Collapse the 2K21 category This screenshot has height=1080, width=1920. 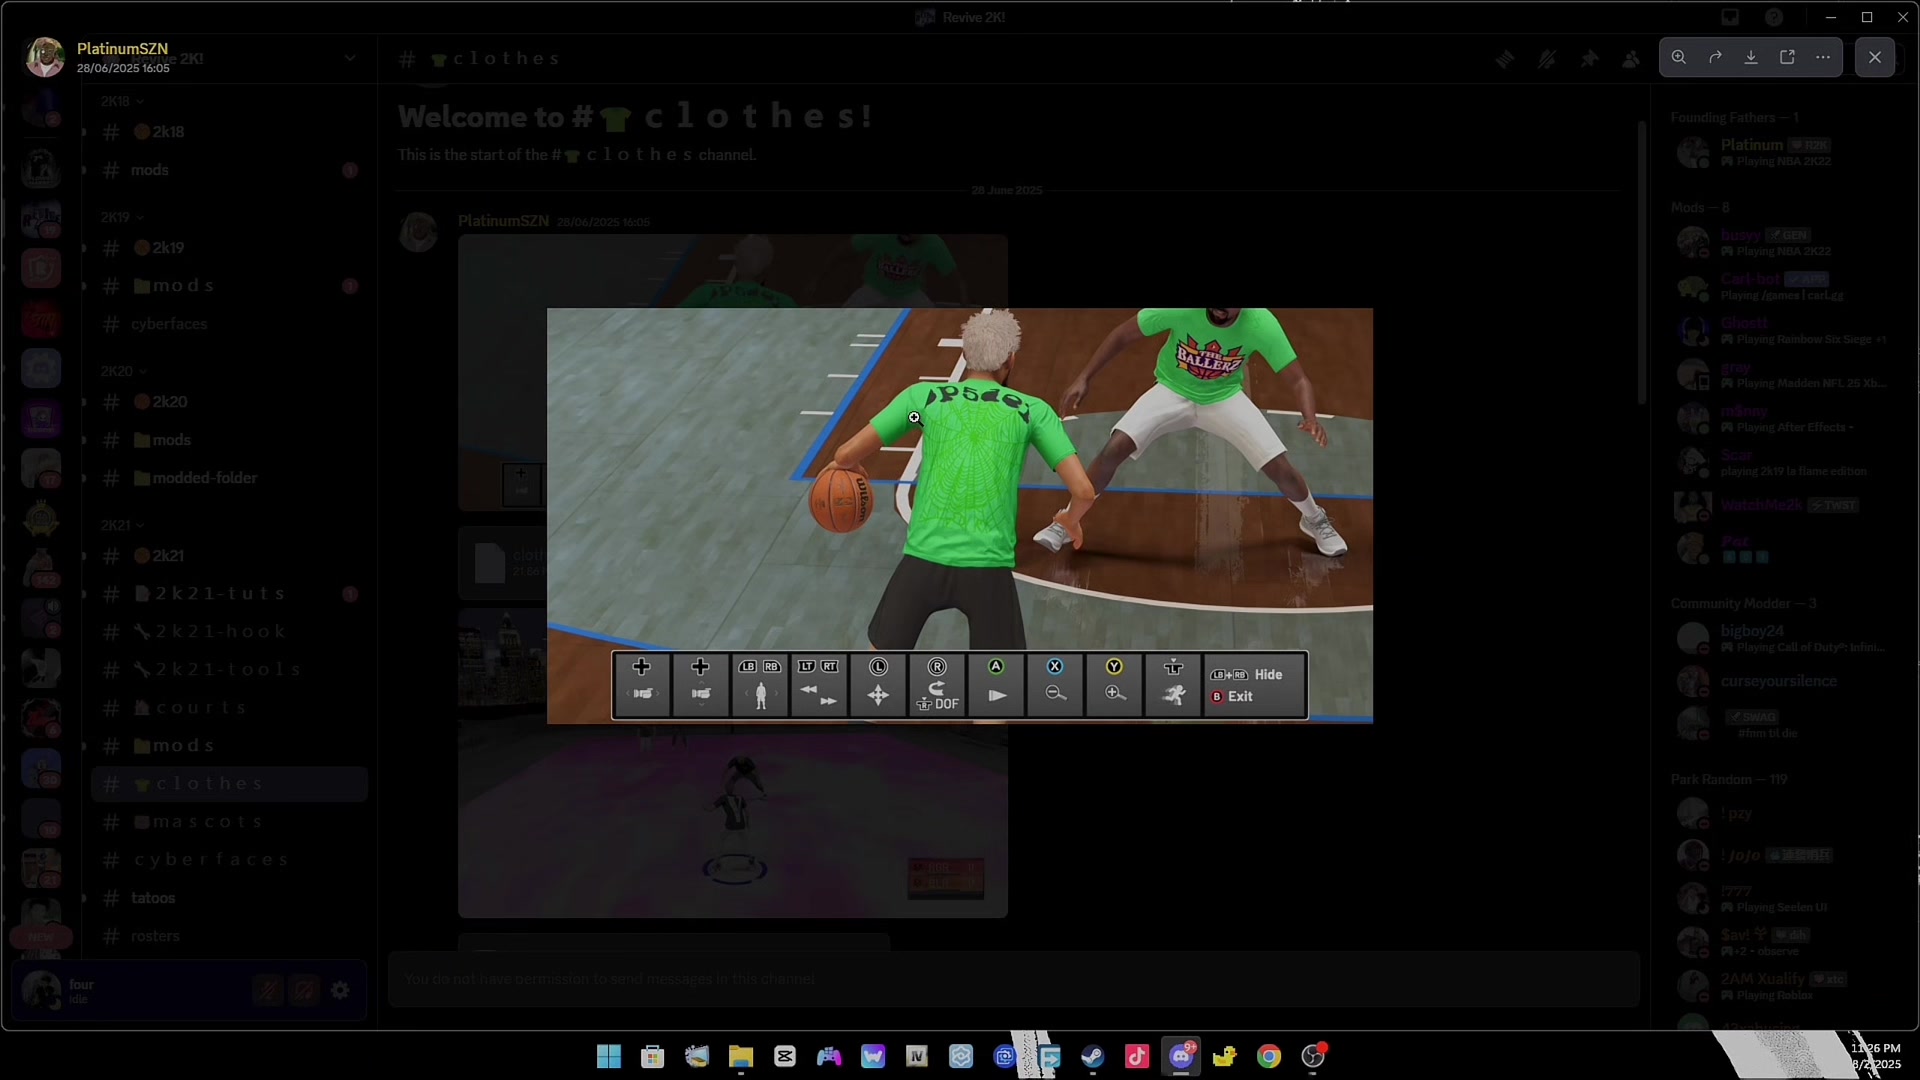(x=122, y=525)
